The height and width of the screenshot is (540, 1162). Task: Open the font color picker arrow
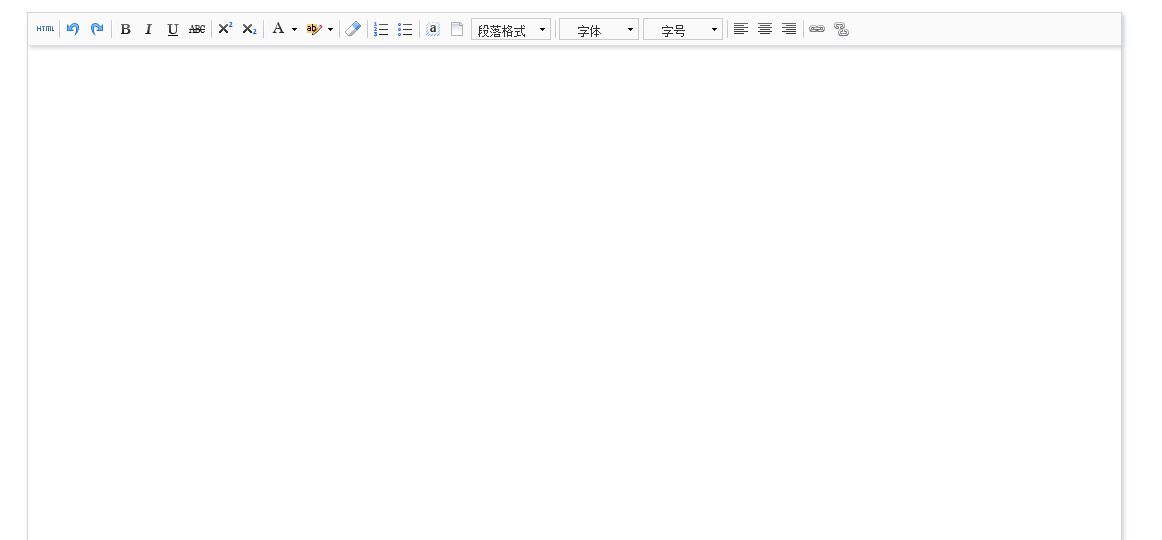pyautogui.click(x=294, y=30)
